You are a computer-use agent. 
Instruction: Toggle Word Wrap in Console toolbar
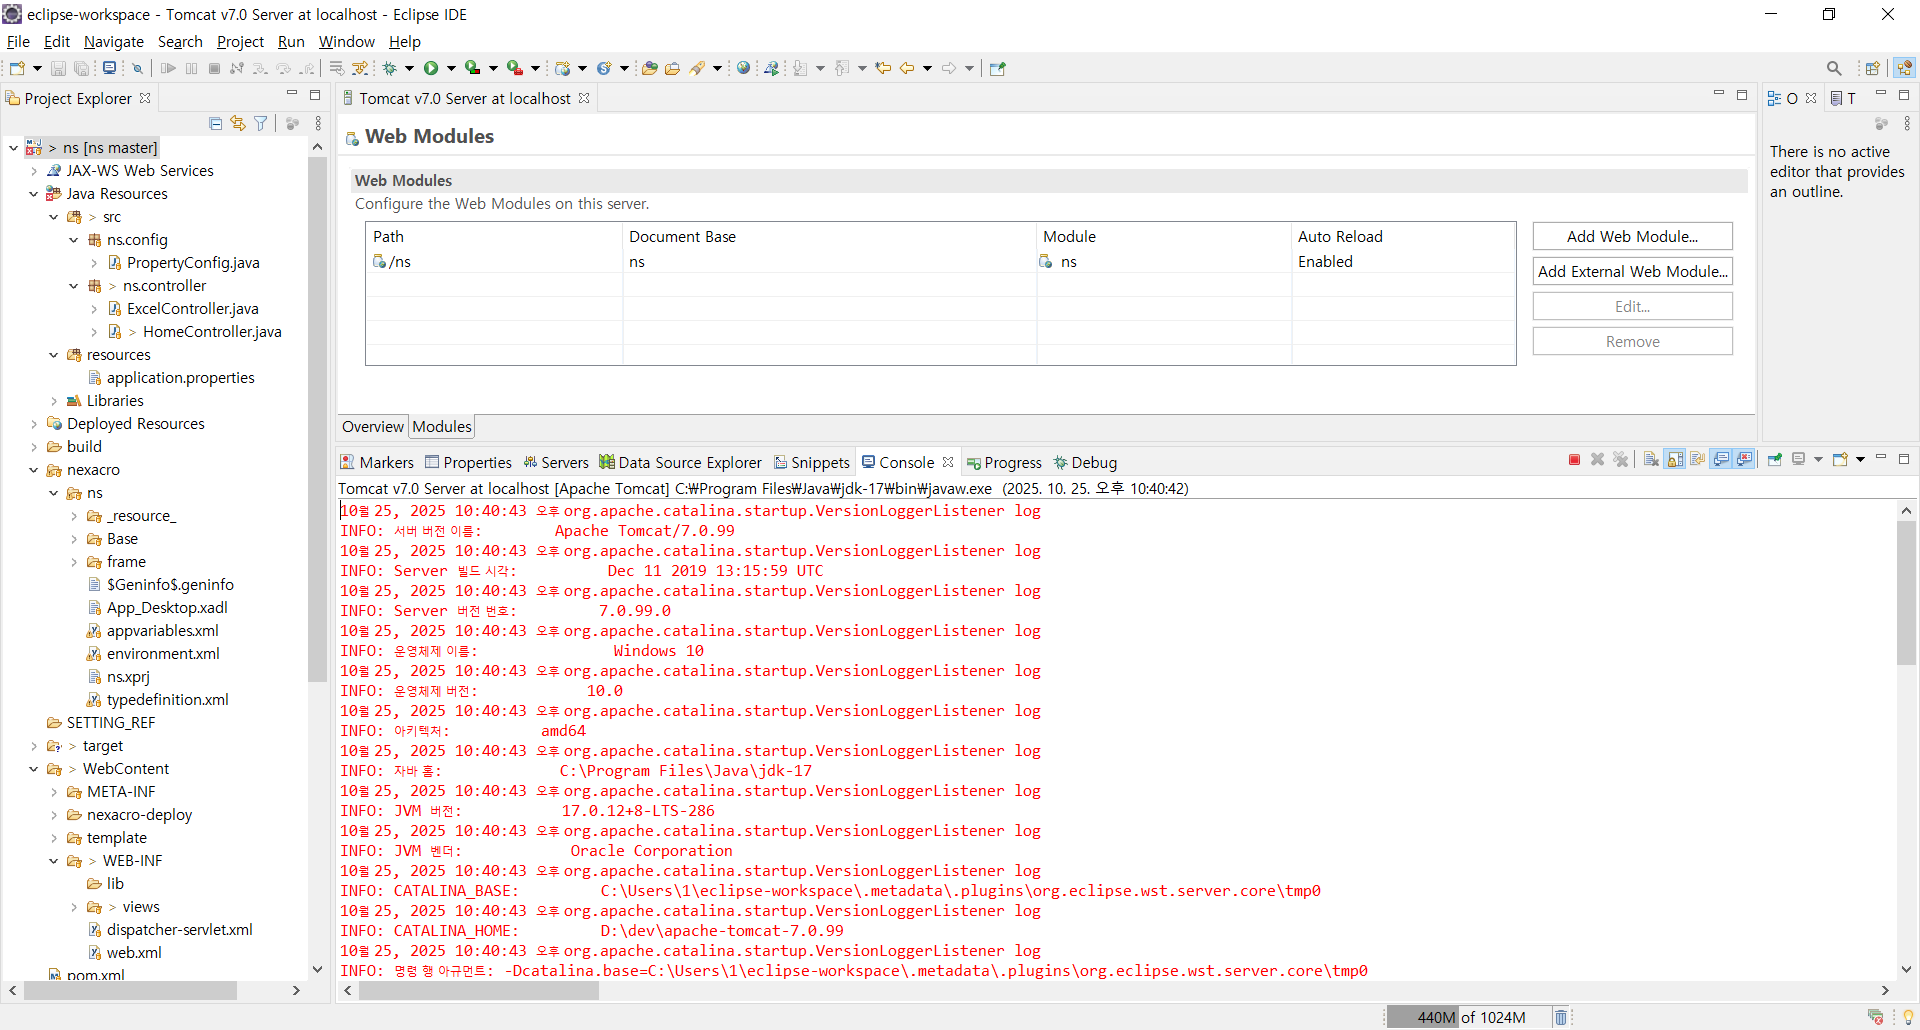pos(1698,460)
